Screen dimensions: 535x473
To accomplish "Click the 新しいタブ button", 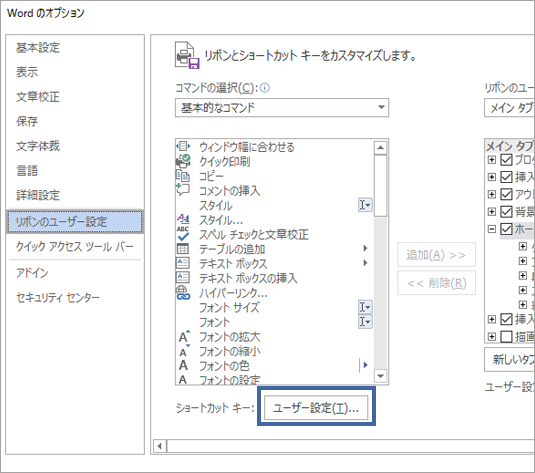I will [x=509, y=359].
